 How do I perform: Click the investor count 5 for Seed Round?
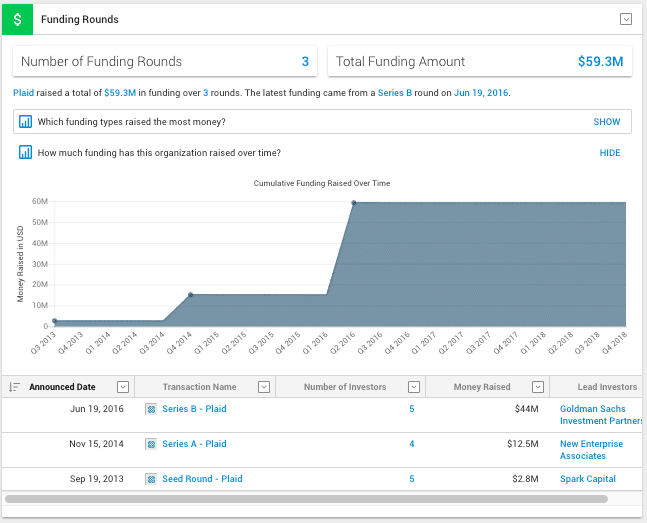point(412,479)
